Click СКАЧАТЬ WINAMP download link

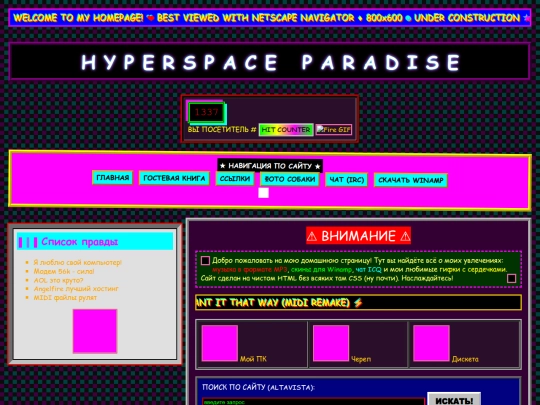tap(411, 180)
